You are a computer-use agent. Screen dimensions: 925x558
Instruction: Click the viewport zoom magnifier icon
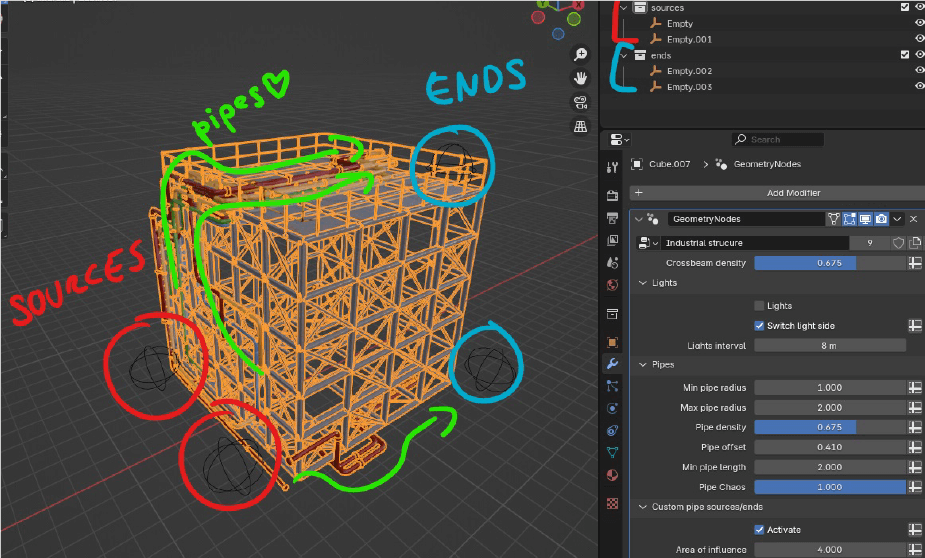tap(580, 54)
